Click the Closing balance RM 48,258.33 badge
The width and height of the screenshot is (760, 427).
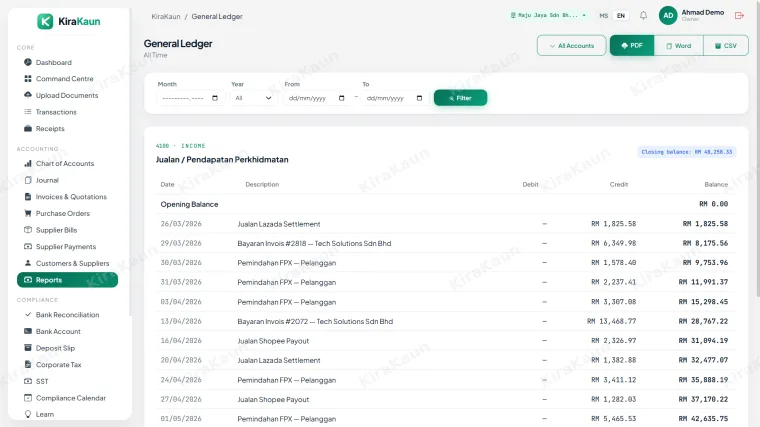(686, 152)
